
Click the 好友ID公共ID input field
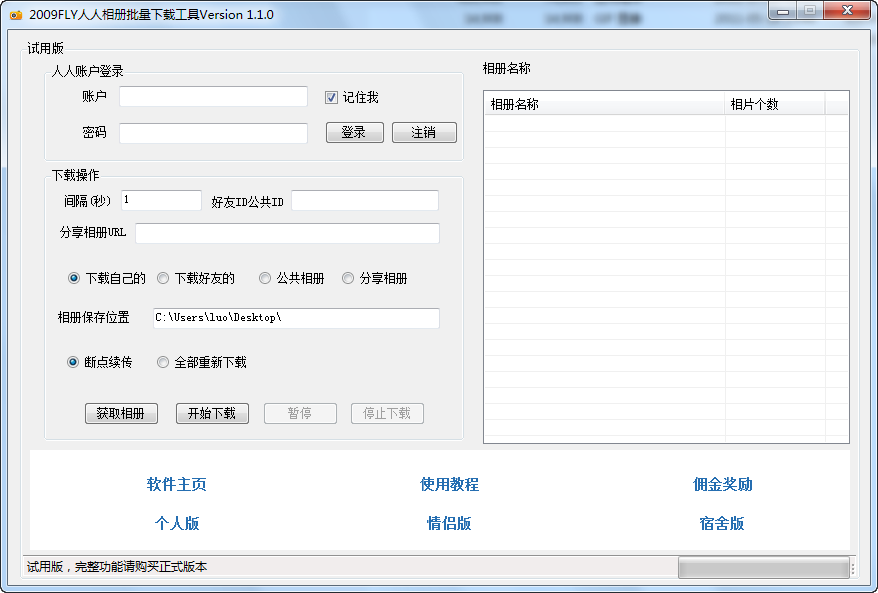tap(365, 200)
